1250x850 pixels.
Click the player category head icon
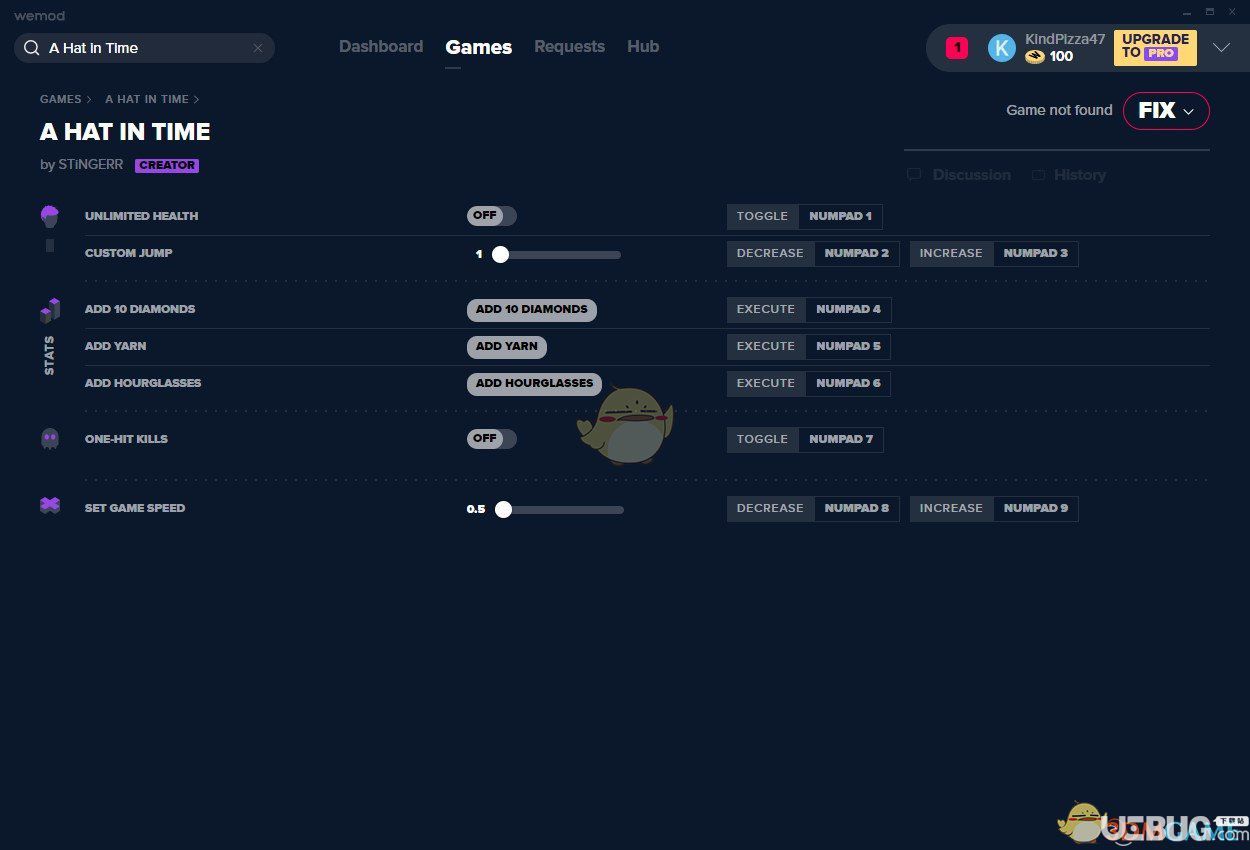pos(50,216)
